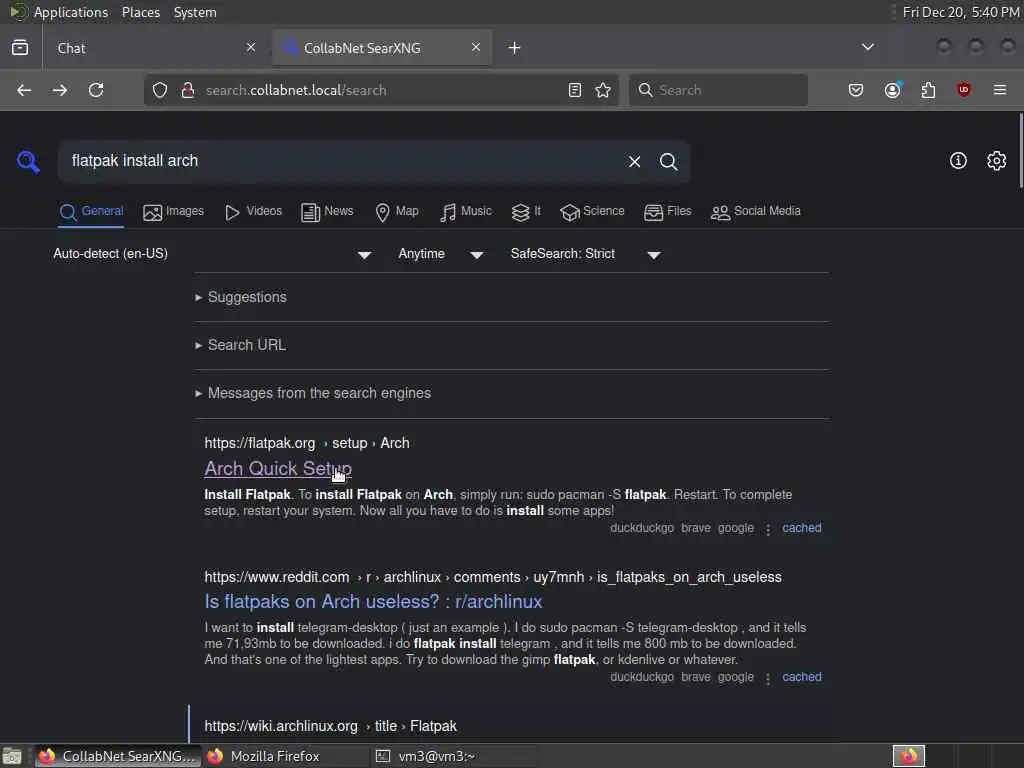Image resolution: width=1024 pixels, height=768 pixels.
Task: Focus the browser address bar
Action: coord(382,90)
